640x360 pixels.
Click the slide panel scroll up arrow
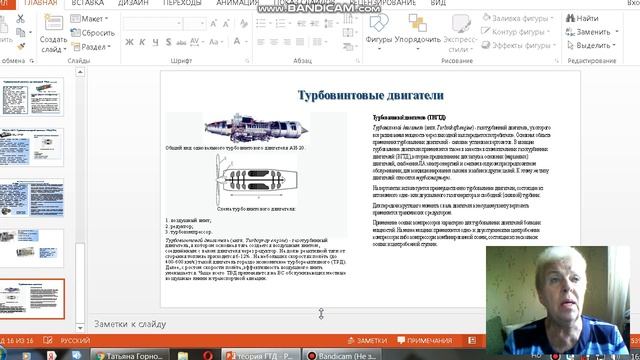tap(80, 72)
